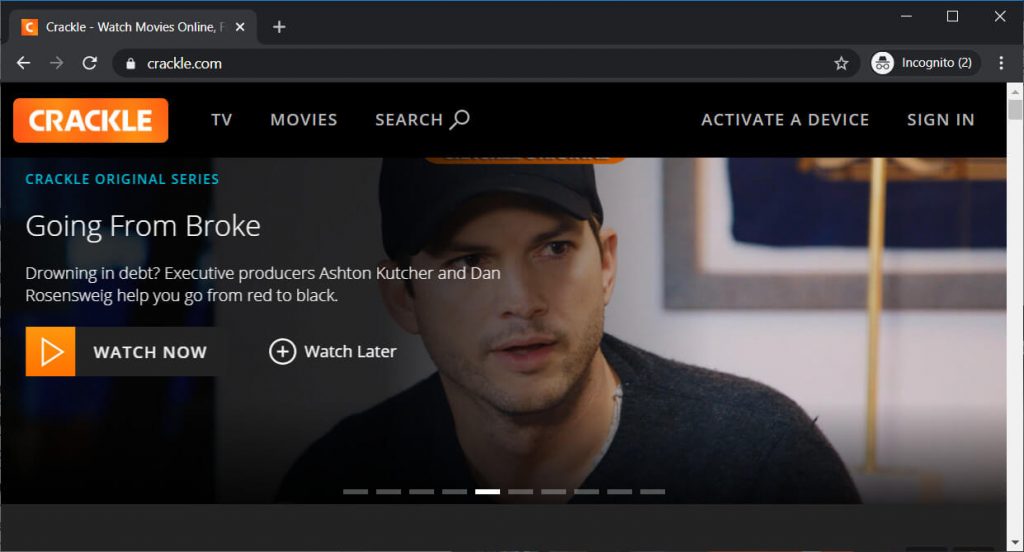This screenshot has height=552, width=1024.
Task: Open the TV menu
Action: pos(221,120)
